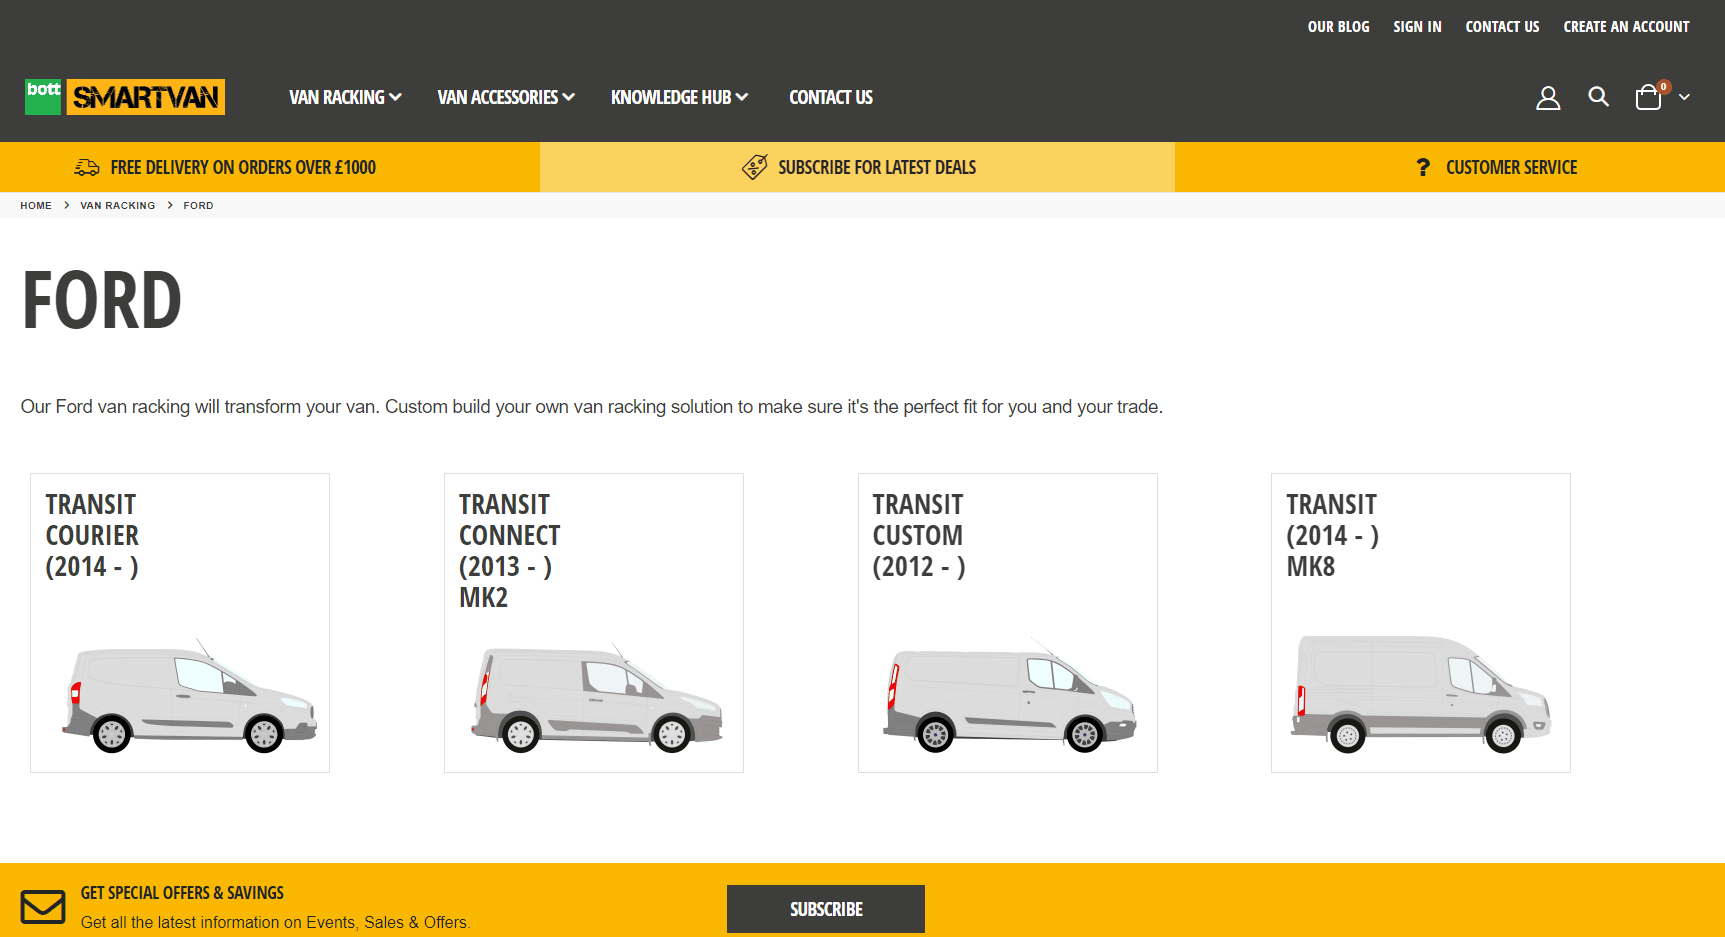This screenshot has width=1725, height=937.
Task: Click Subscribe For Latest Deals banner
Action: tap(877, 167)
